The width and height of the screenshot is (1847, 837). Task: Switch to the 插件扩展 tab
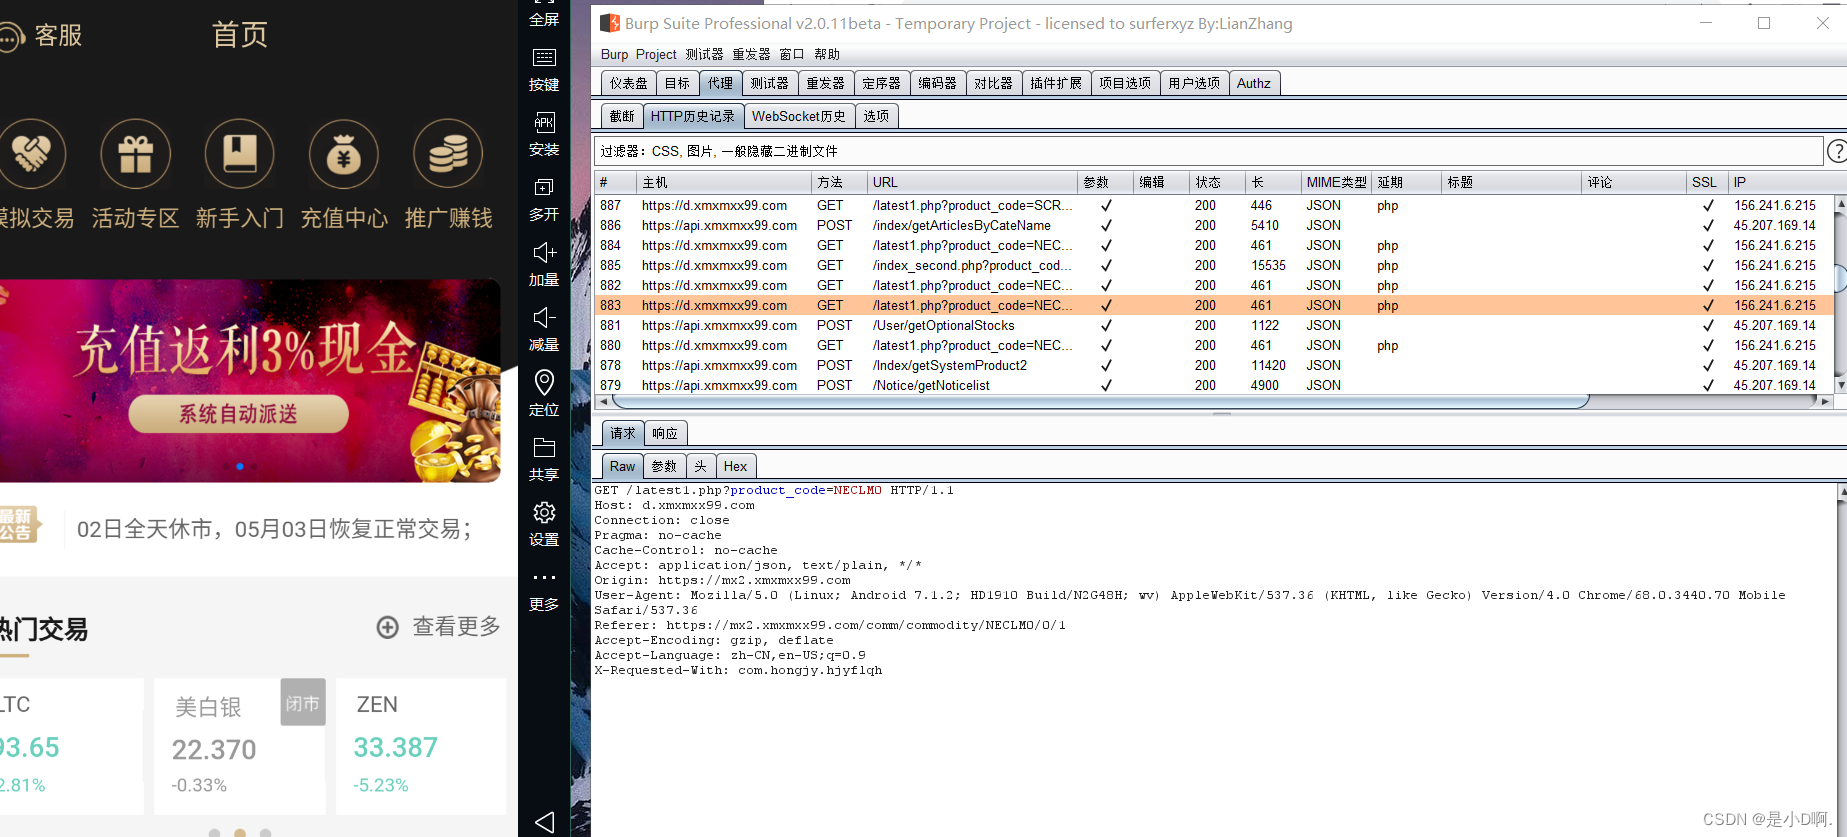click(1056, 83)
